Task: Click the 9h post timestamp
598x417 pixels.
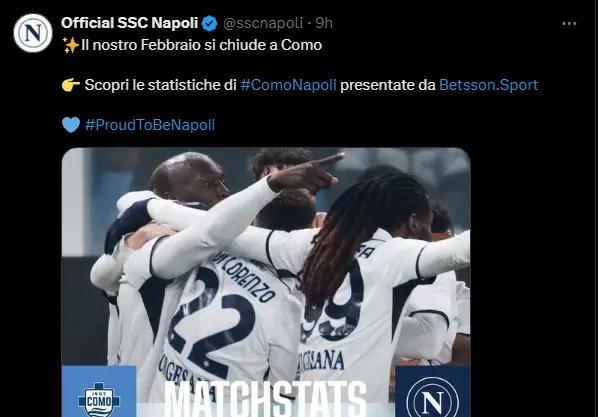Action: pos(324,23)
